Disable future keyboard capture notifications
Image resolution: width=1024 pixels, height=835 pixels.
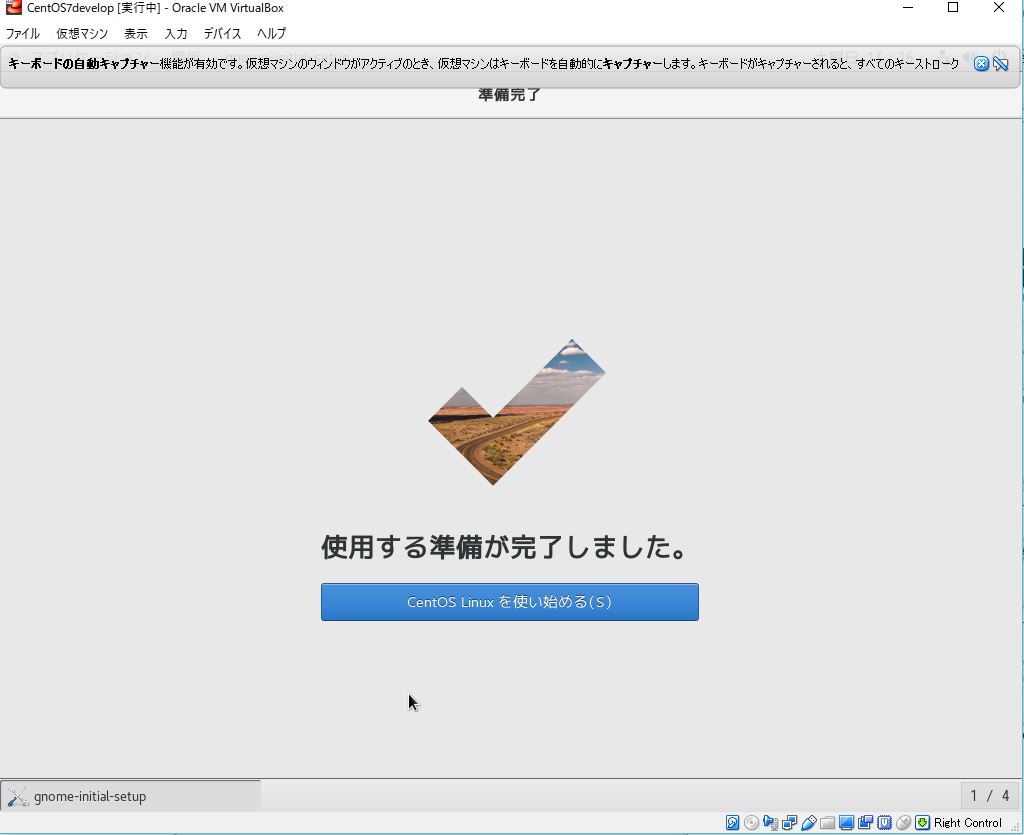(1000, 63)
